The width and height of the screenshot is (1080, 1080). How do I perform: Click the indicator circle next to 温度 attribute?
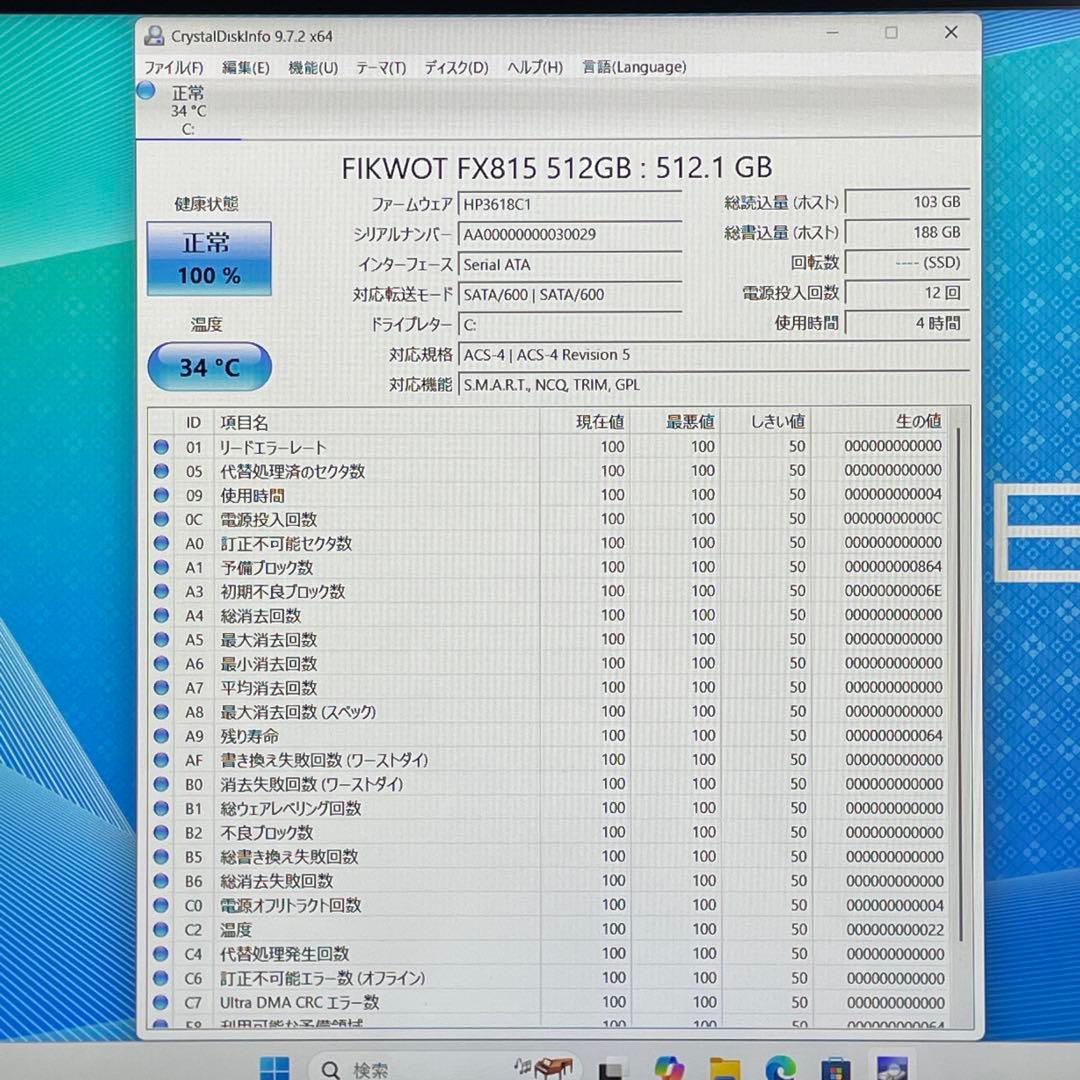[161, 929]
